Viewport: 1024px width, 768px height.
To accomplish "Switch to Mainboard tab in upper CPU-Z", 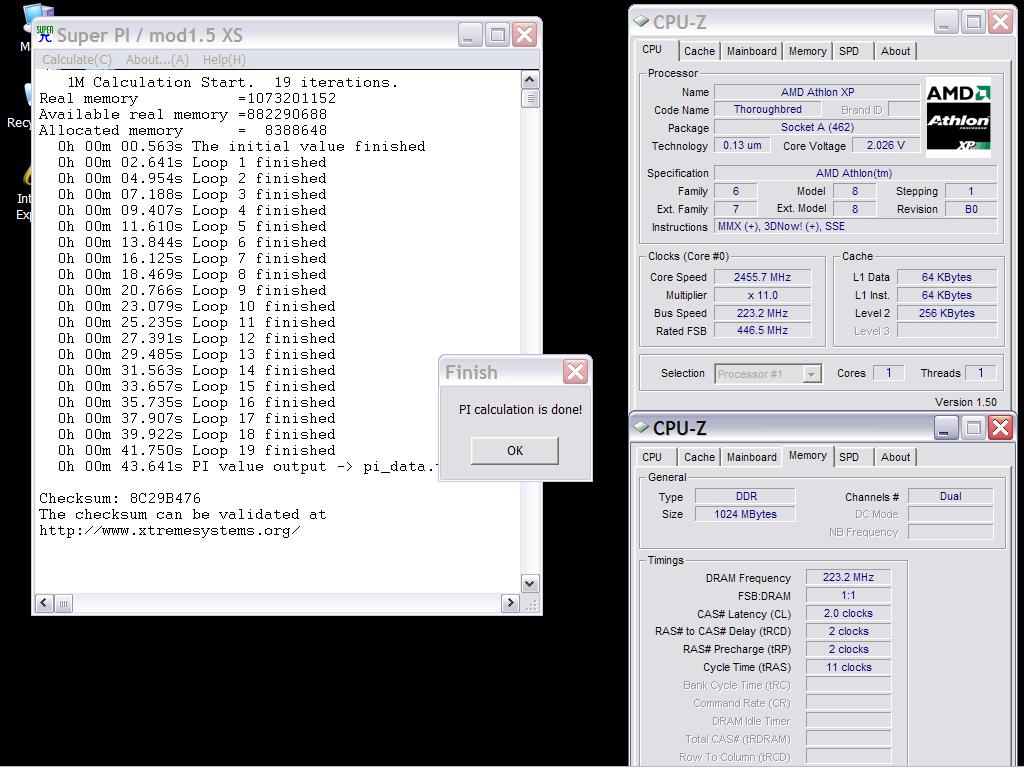I will pyautogui.click(x=752, y=51).
